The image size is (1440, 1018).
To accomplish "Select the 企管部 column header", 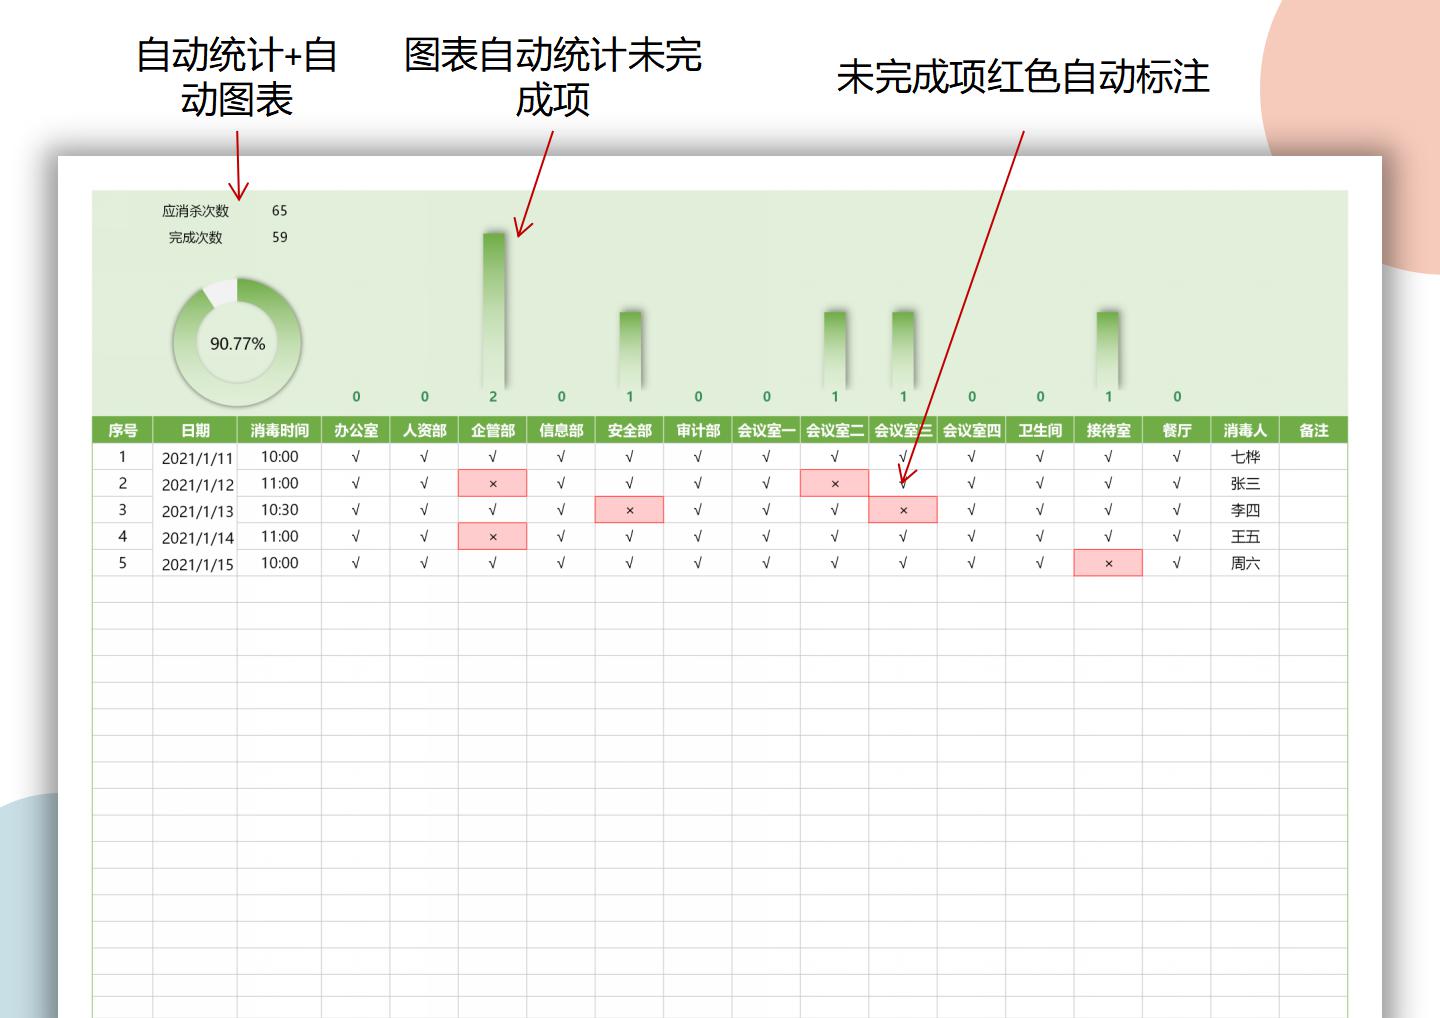I will click(x=492, y=430).
